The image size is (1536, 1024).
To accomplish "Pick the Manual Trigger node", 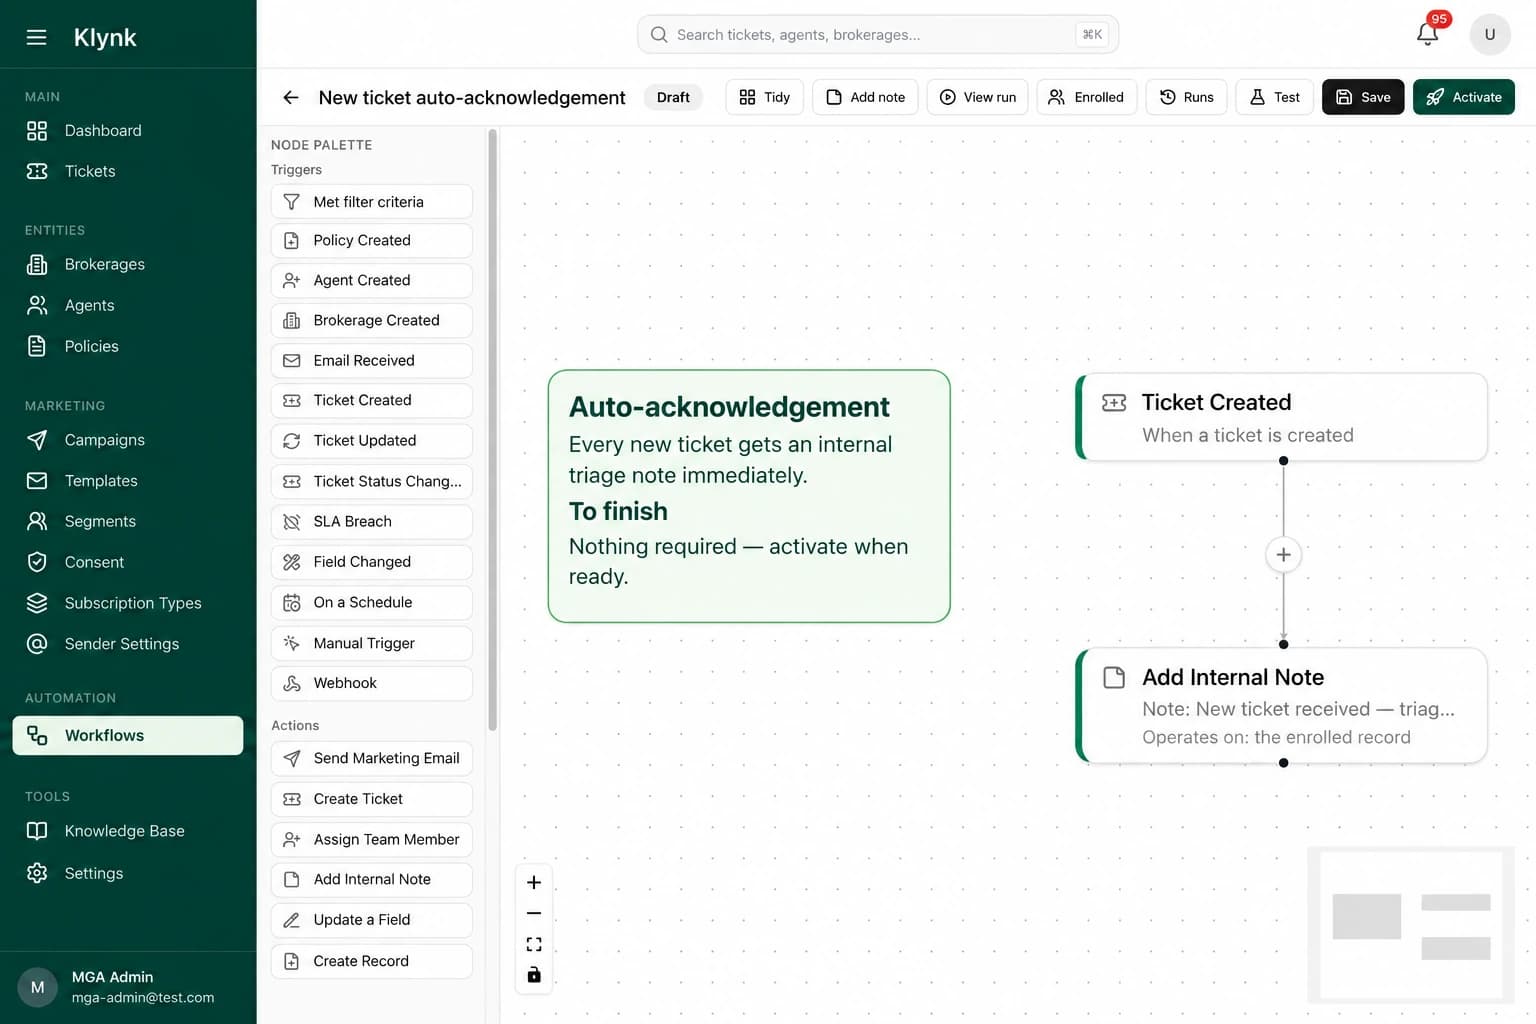I will coord(371,643).
